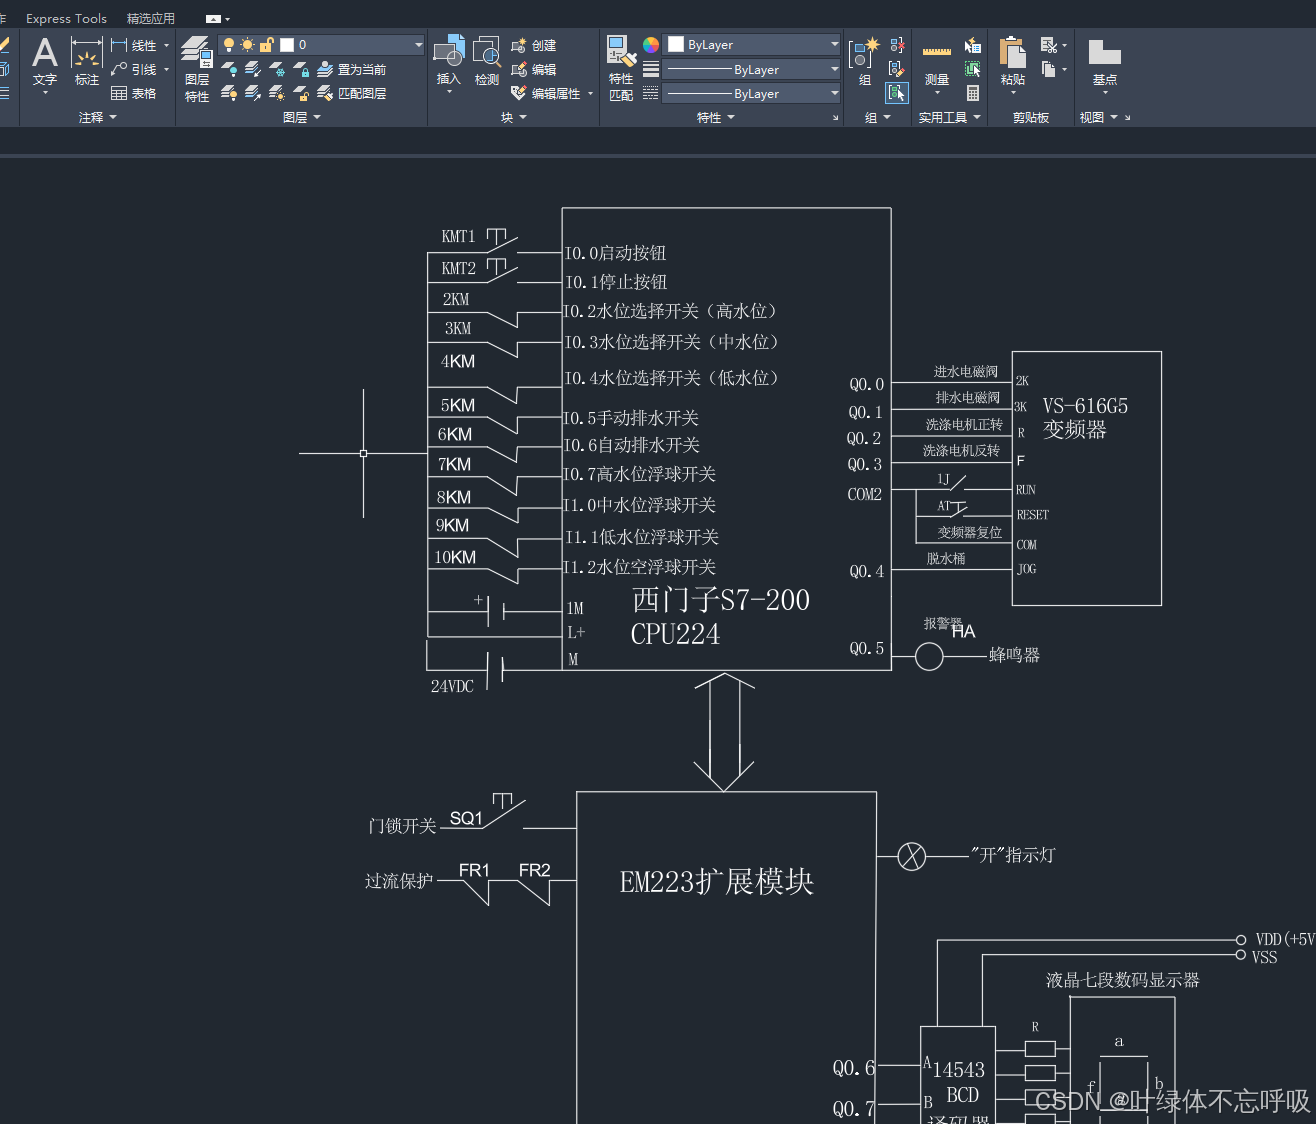Open the 线性 dropdown arrow
Screen dimensions: 1316x1124
click(166, 45)
